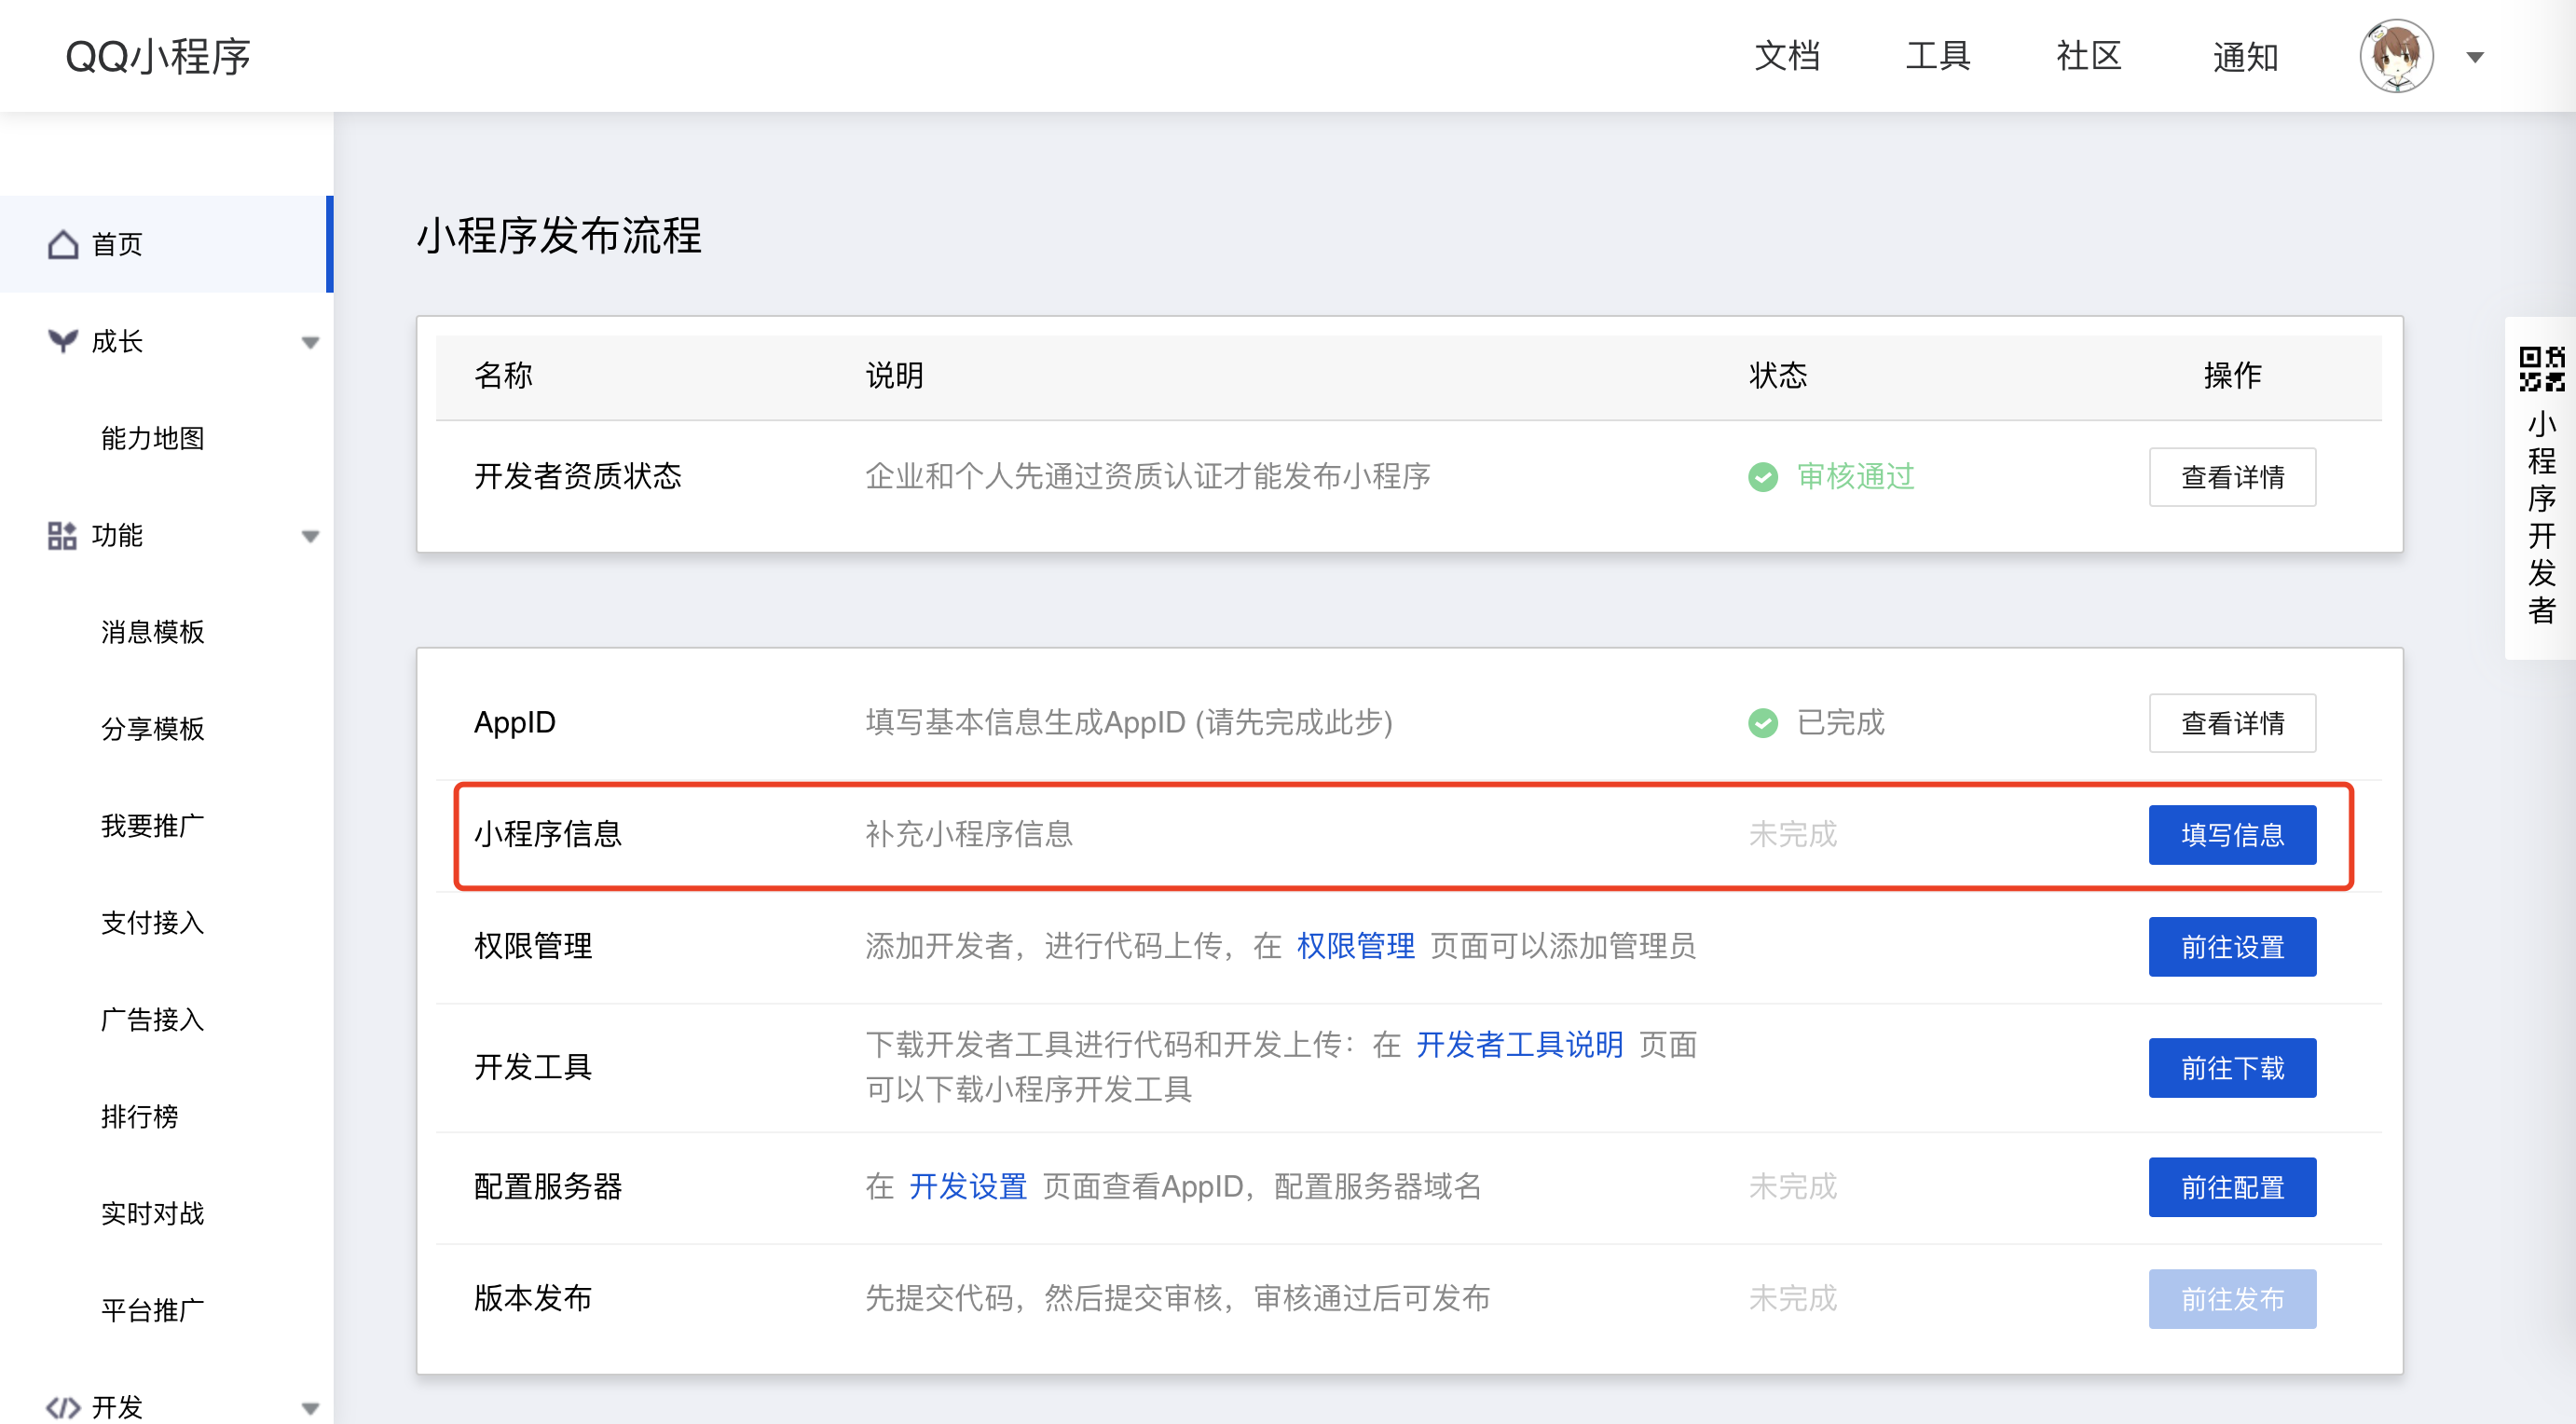Viewport: 2576px width, 1424px height.
Task: Select 平台推广 in the sidebar
Action: coord(152,1311)
